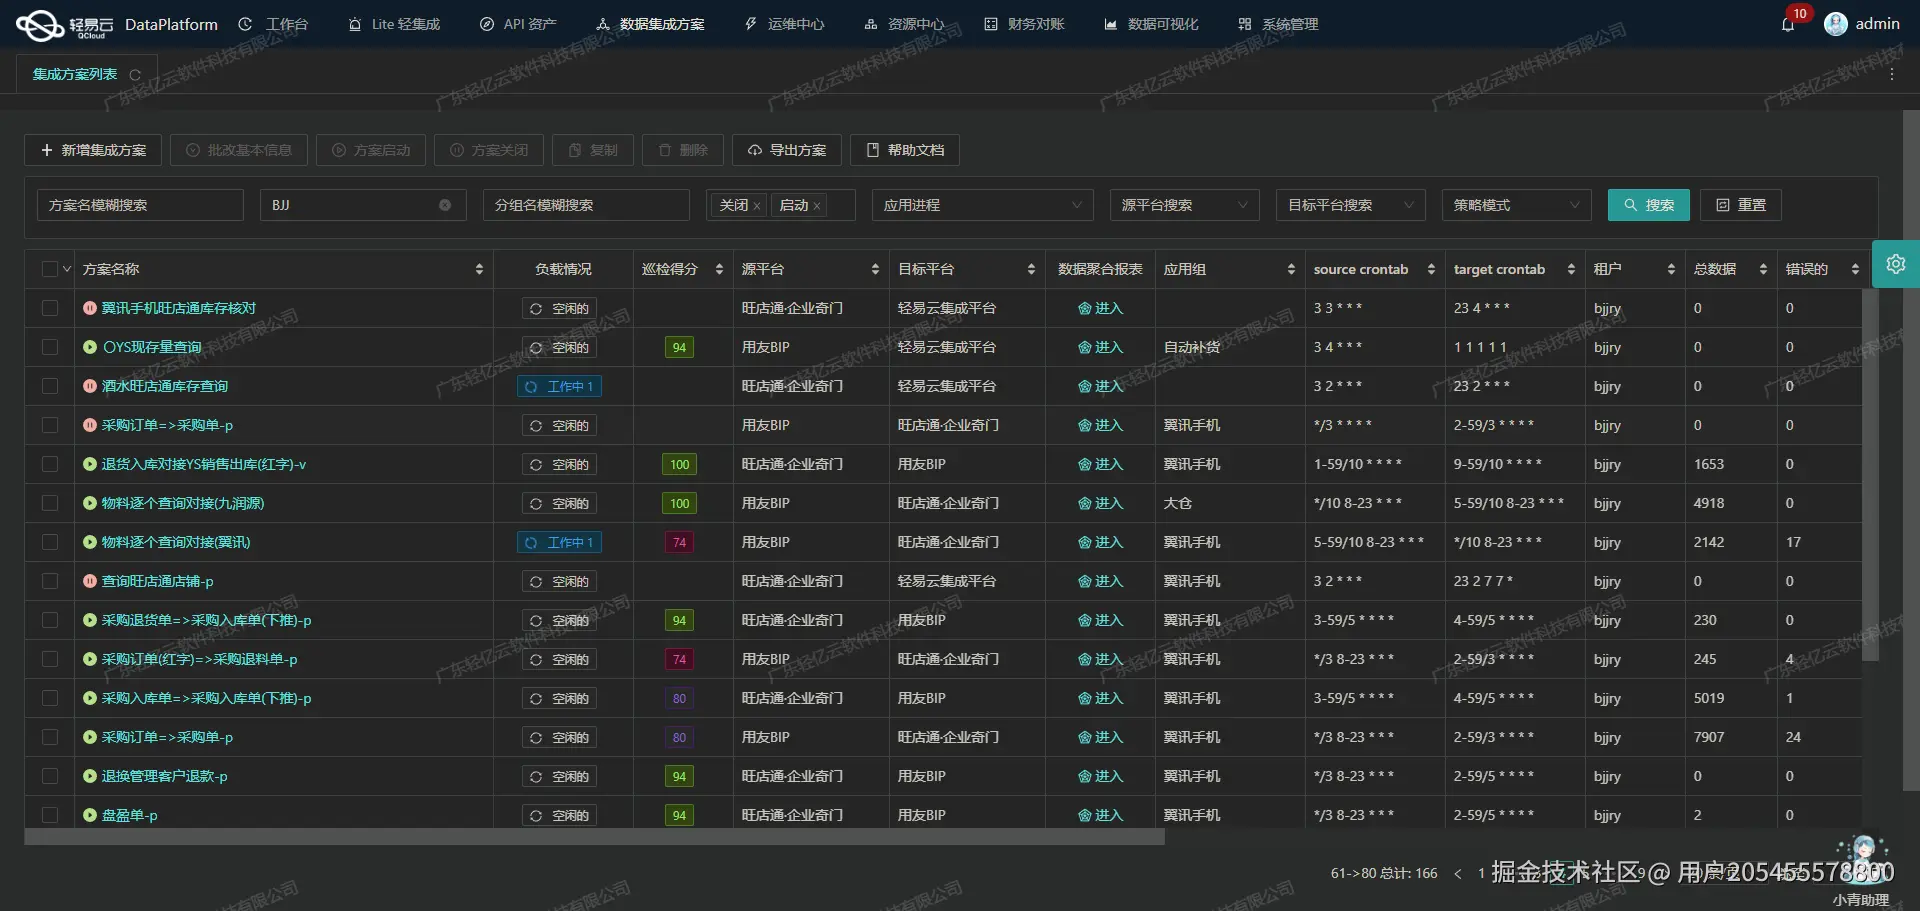Viewport: 1920px width, 911px height.
Task: Expand the 源平台搜索 dropdown
Action: [x=1184, y=205]
